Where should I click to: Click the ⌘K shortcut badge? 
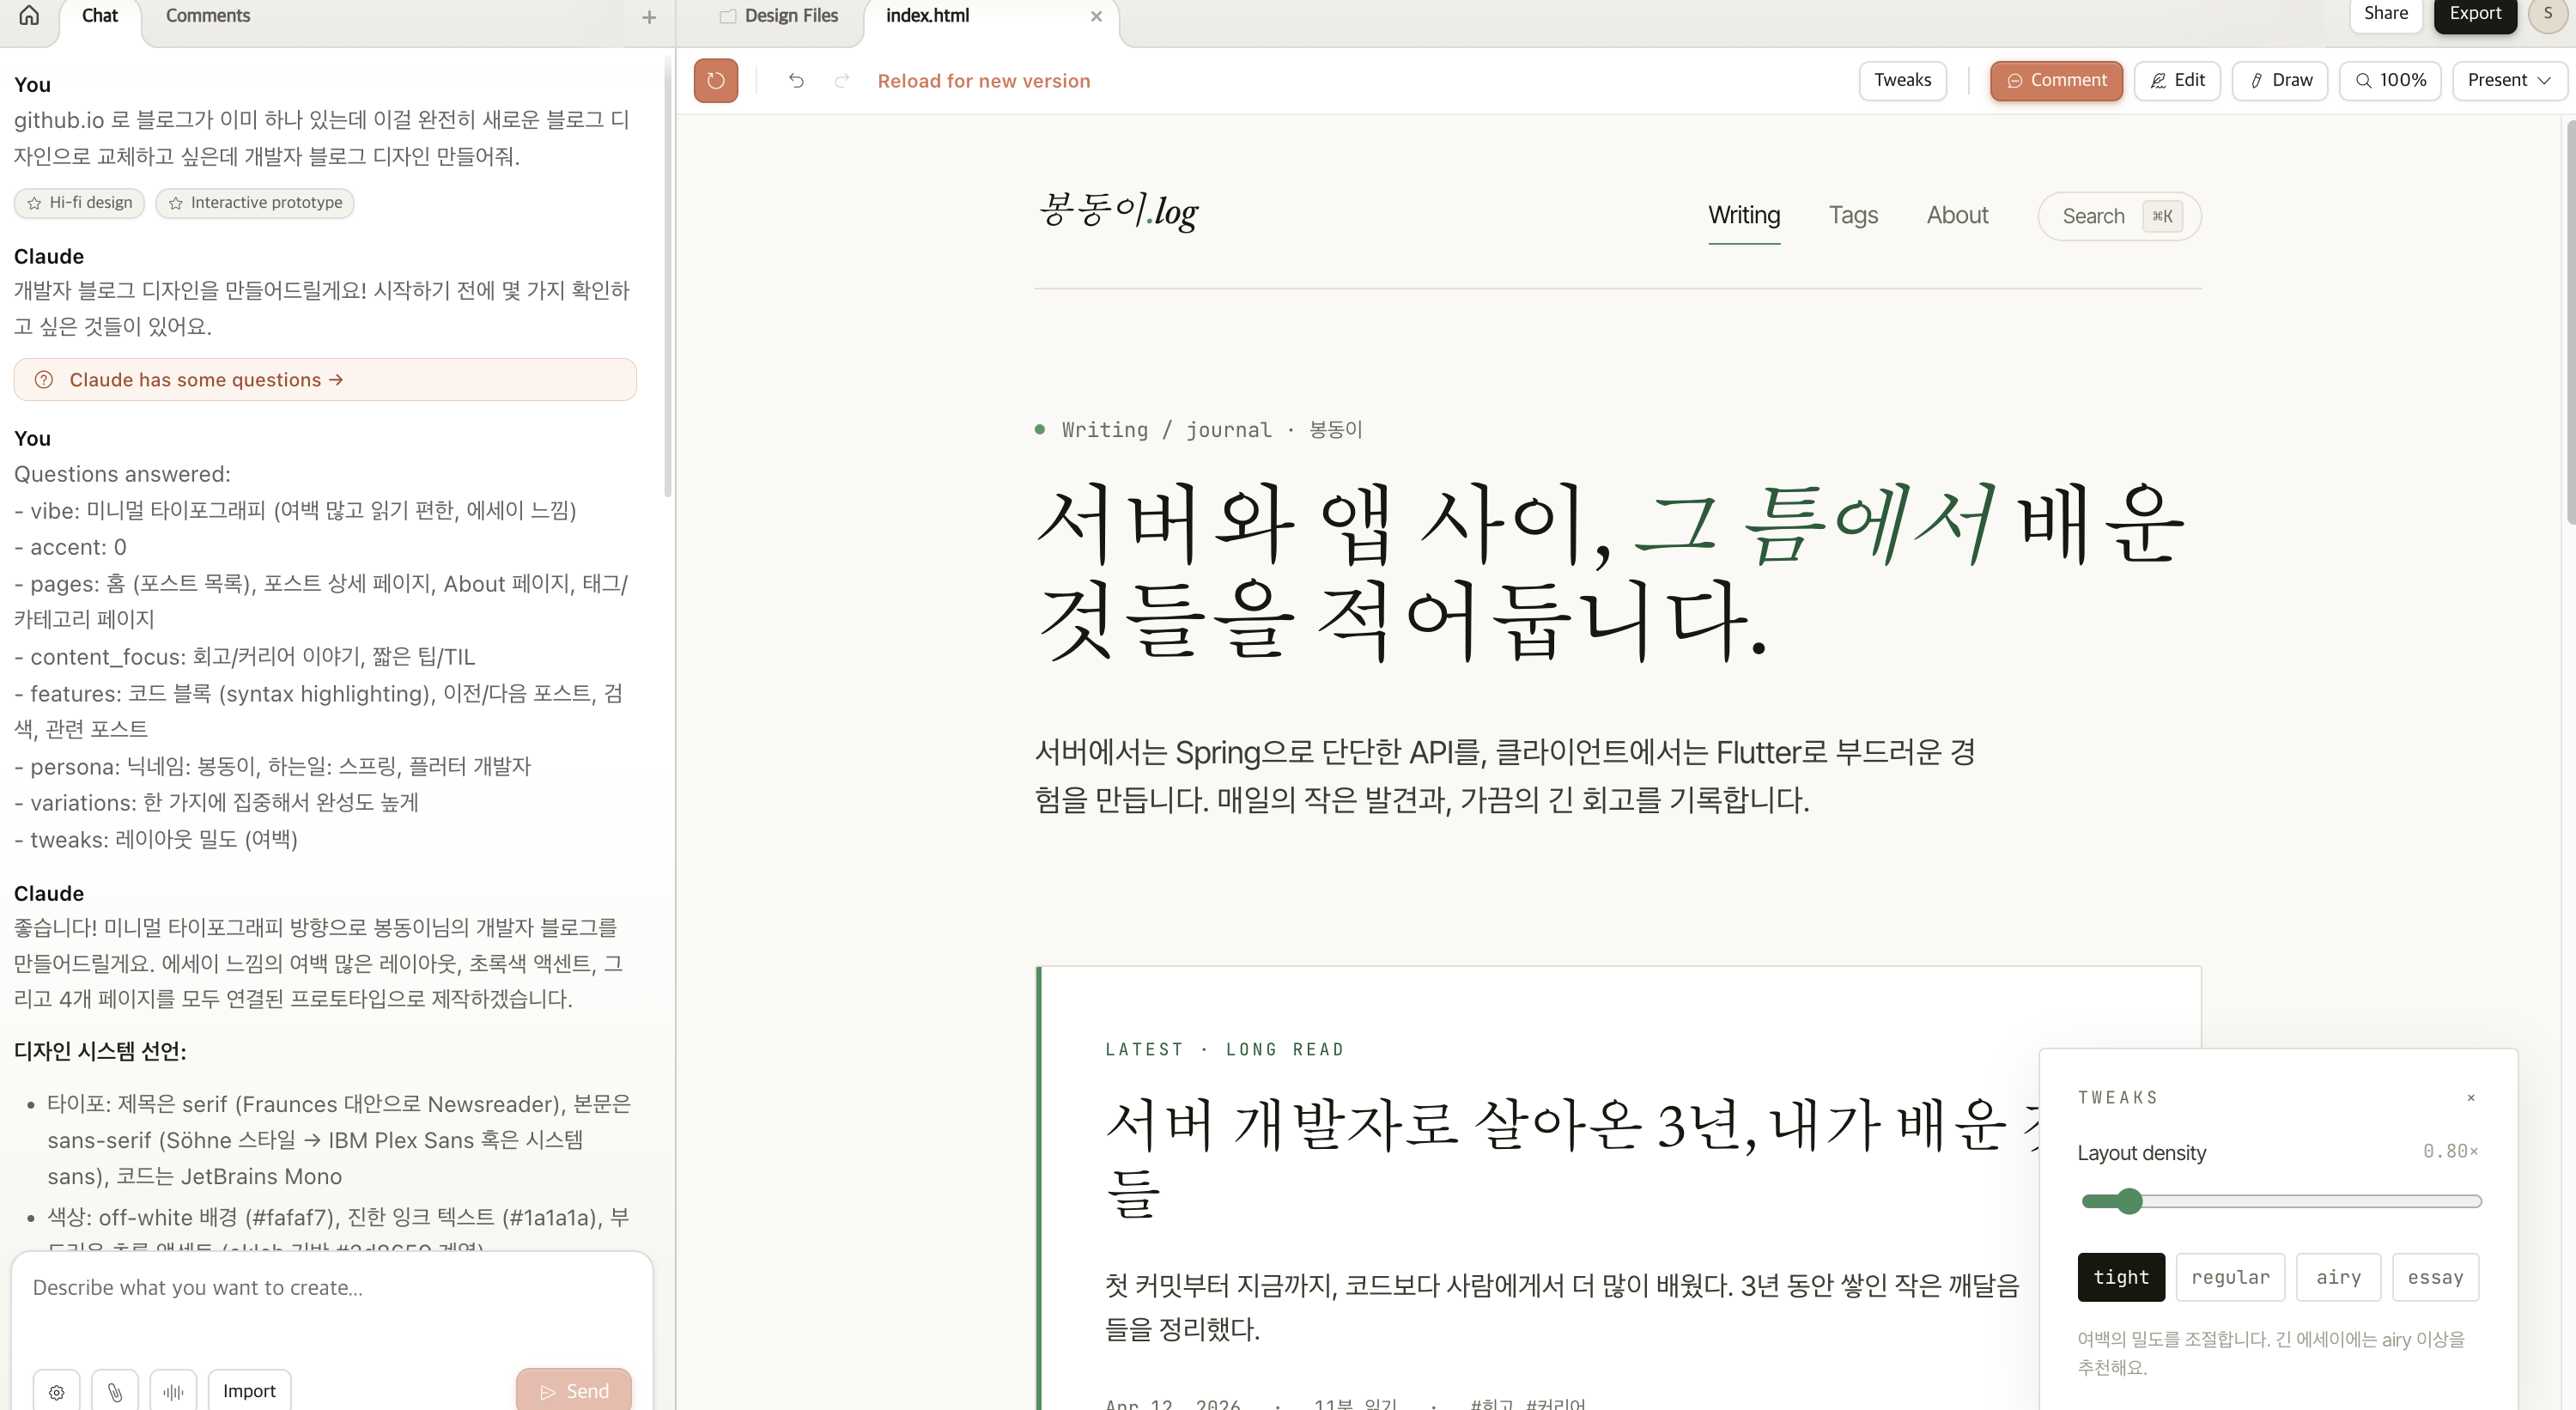click(2162, 216)
